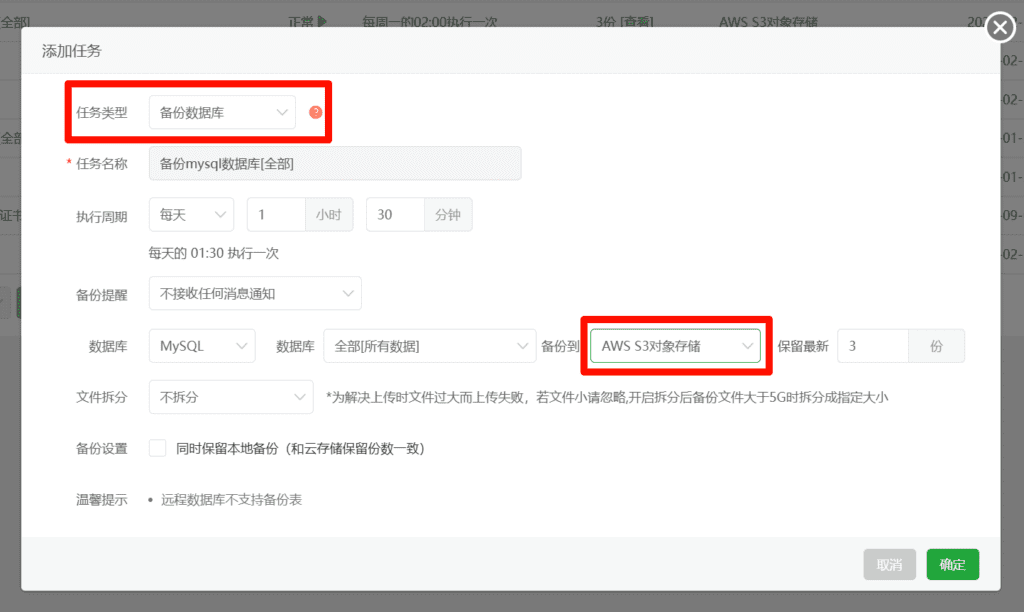Open the 备份到 AWS S3对象存储 dropdown

click(675, 346)
